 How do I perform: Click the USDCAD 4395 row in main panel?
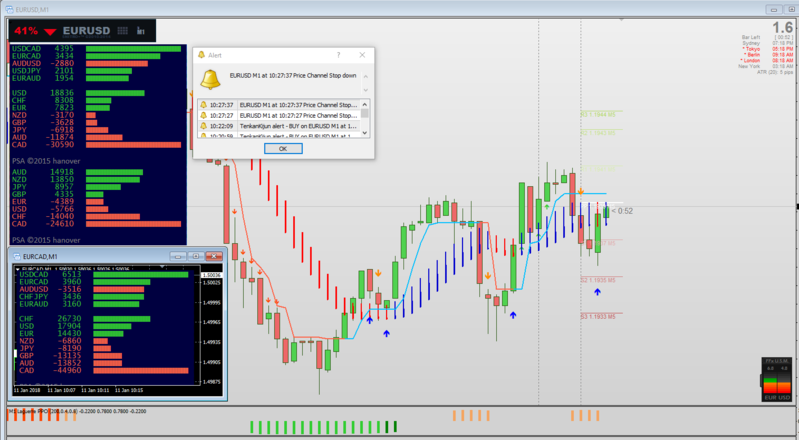(96, 48)
